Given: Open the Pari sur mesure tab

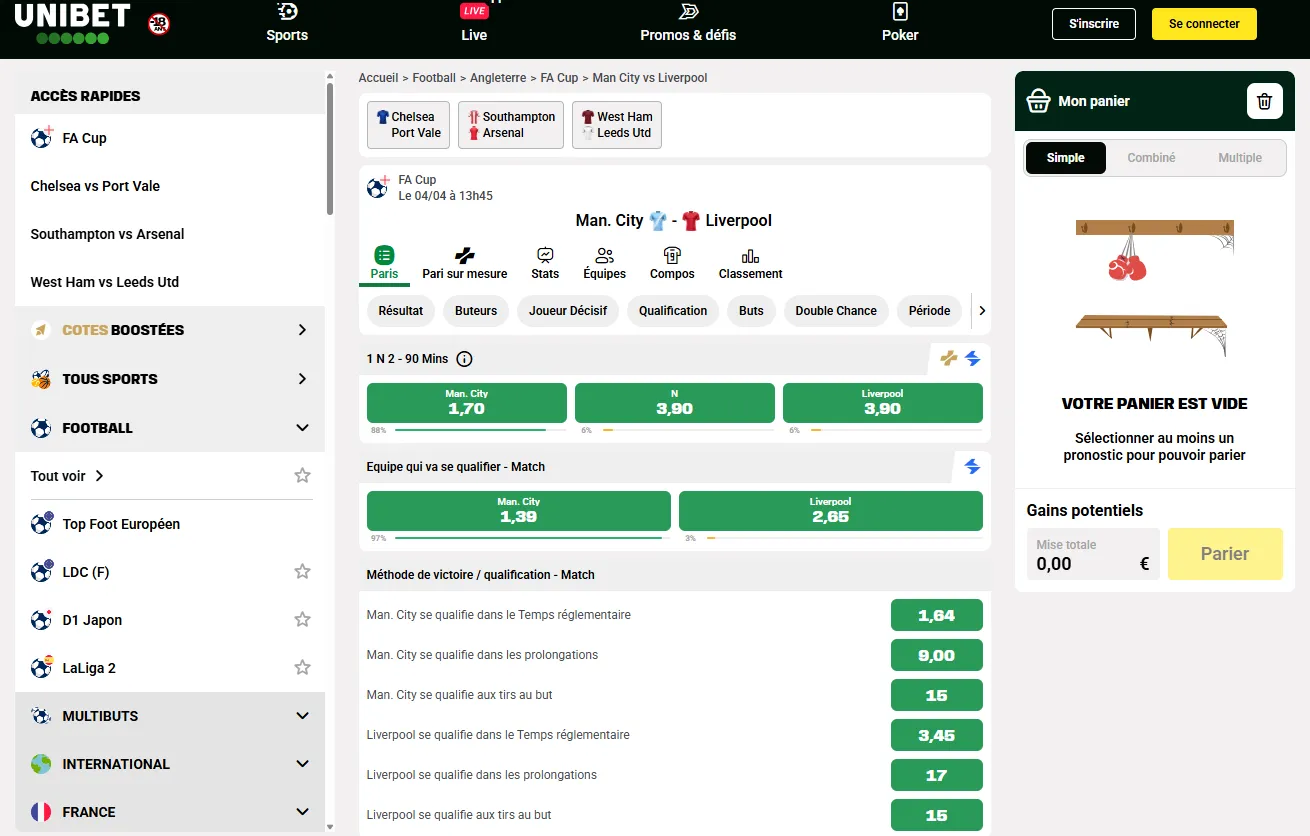Looking at the screenshot, I should point(464,264).
